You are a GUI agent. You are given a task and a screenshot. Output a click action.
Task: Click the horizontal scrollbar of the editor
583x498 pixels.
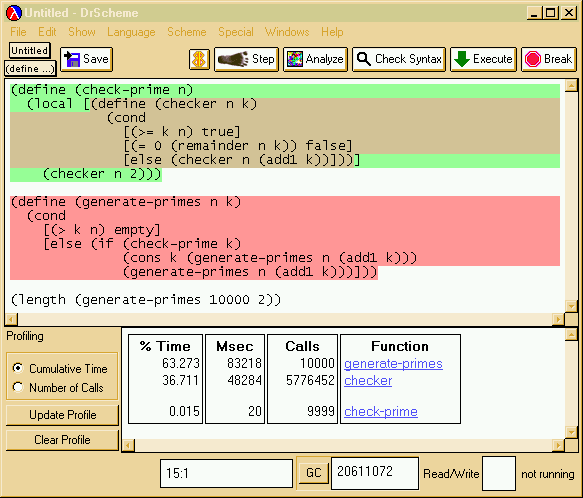(285, 319)
